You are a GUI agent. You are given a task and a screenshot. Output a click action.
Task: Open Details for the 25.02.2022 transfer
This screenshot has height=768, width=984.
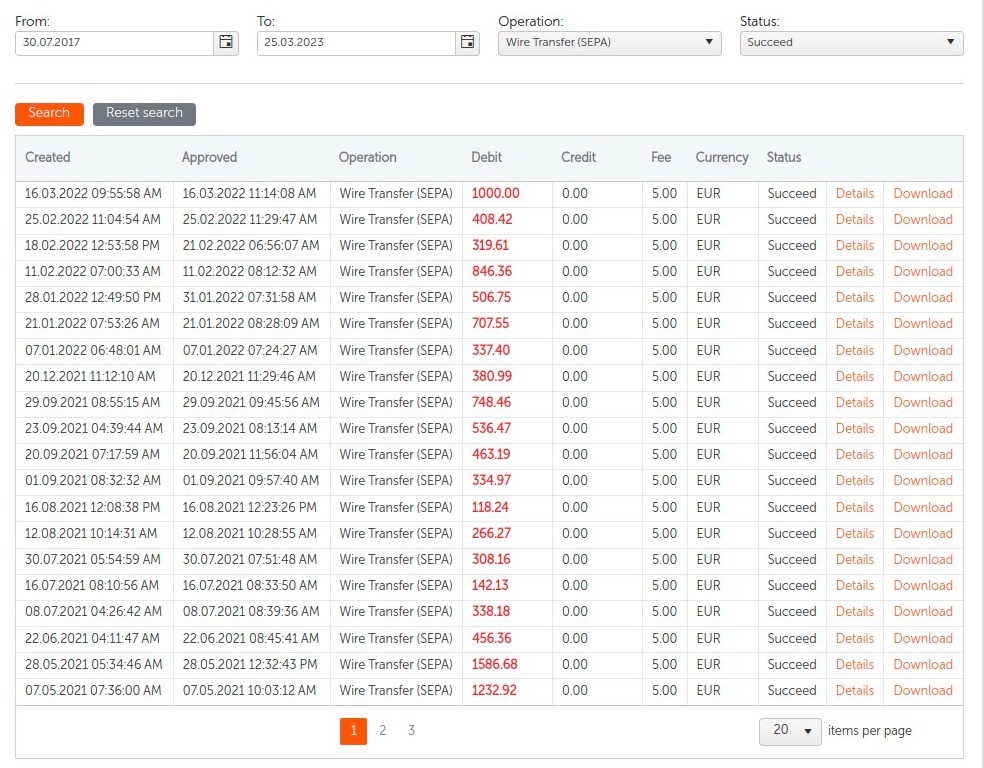tap(854, 220)
